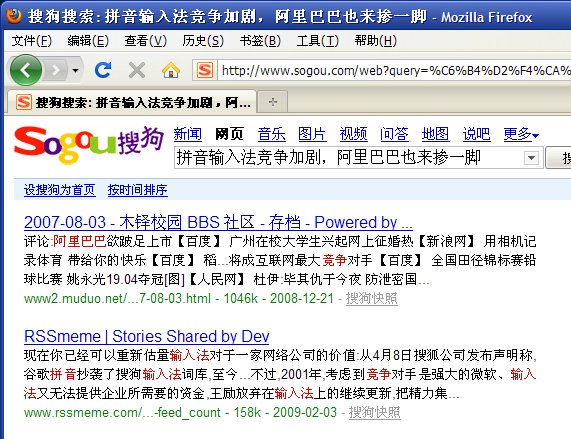Open the 书签(B) bookmarks menu
Image resolution: width=571 pixels, height=439 pixels.
(x=260, y=40)
